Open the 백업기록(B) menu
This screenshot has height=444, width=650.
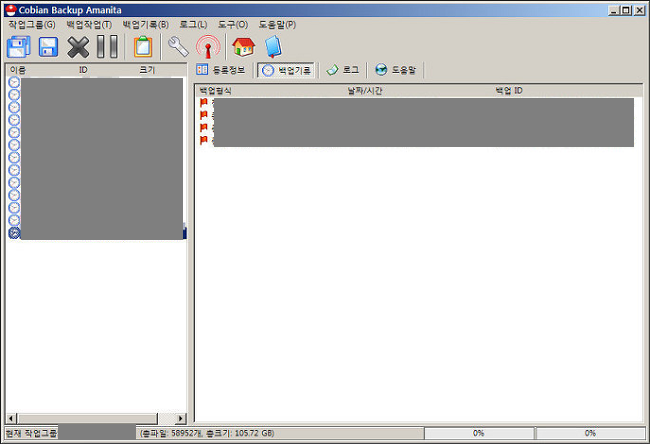146,24
